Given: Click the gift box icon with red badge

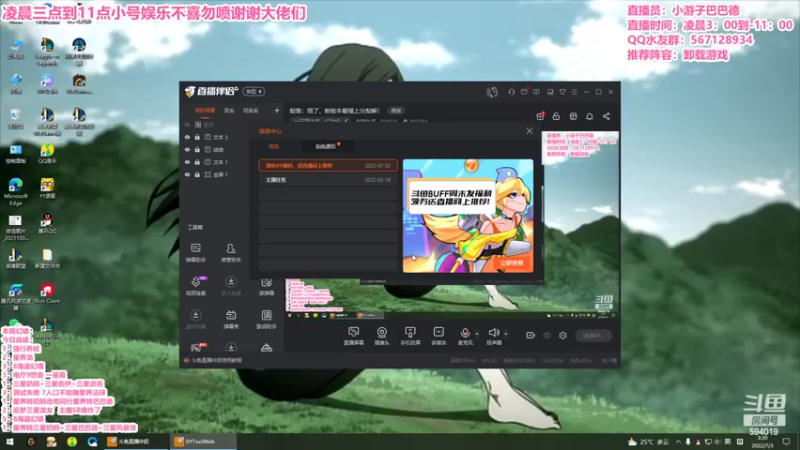Looking at the screenshot, I should (x=540, y=116).
